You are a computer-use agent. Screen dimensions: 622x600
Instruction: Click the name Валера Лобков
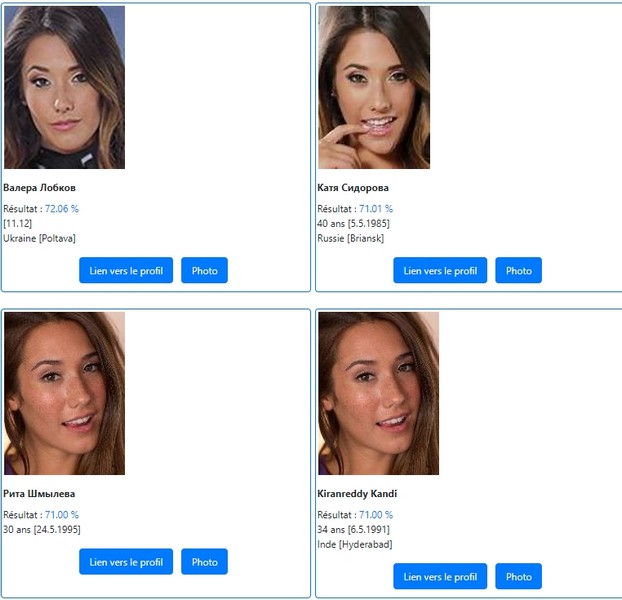point(39,188)
